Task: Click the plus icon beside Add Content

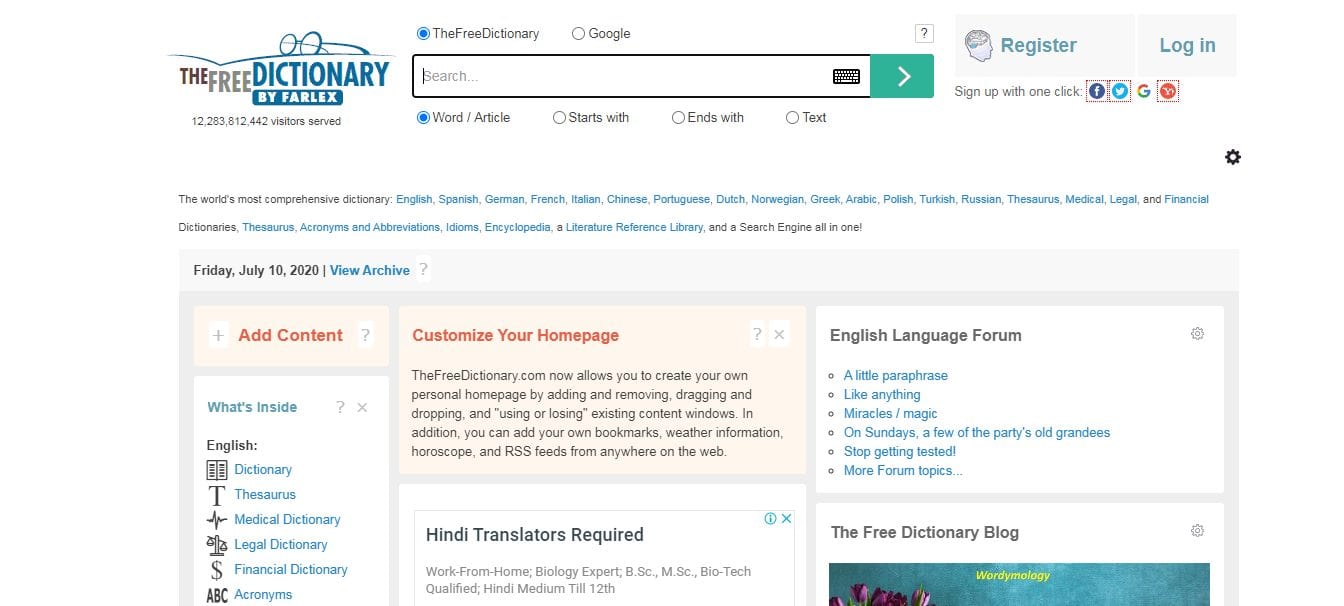Action: [219, 336]
